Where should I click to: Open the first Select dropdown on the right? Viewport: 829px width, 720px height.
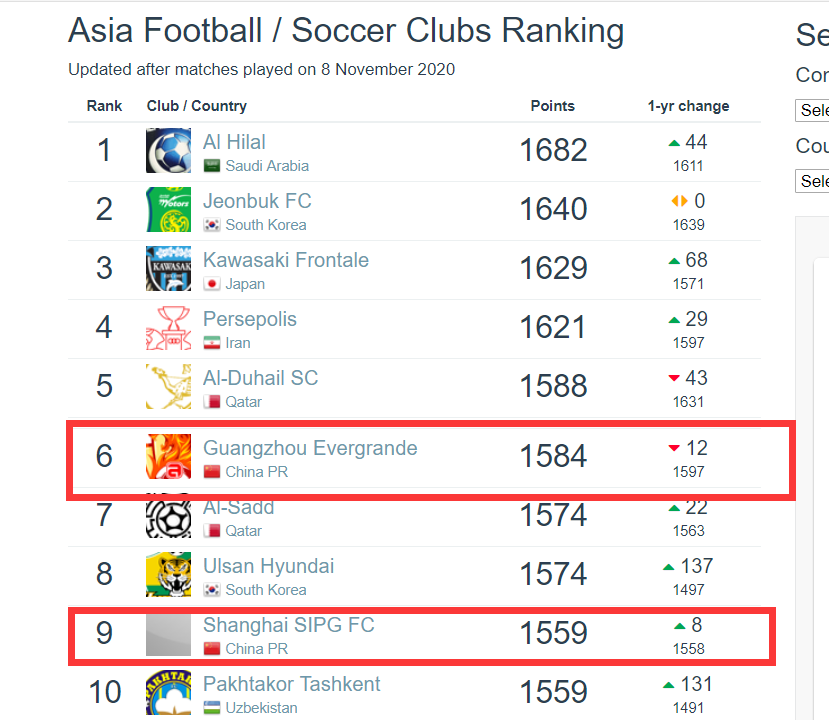click(x=813, y=110)
